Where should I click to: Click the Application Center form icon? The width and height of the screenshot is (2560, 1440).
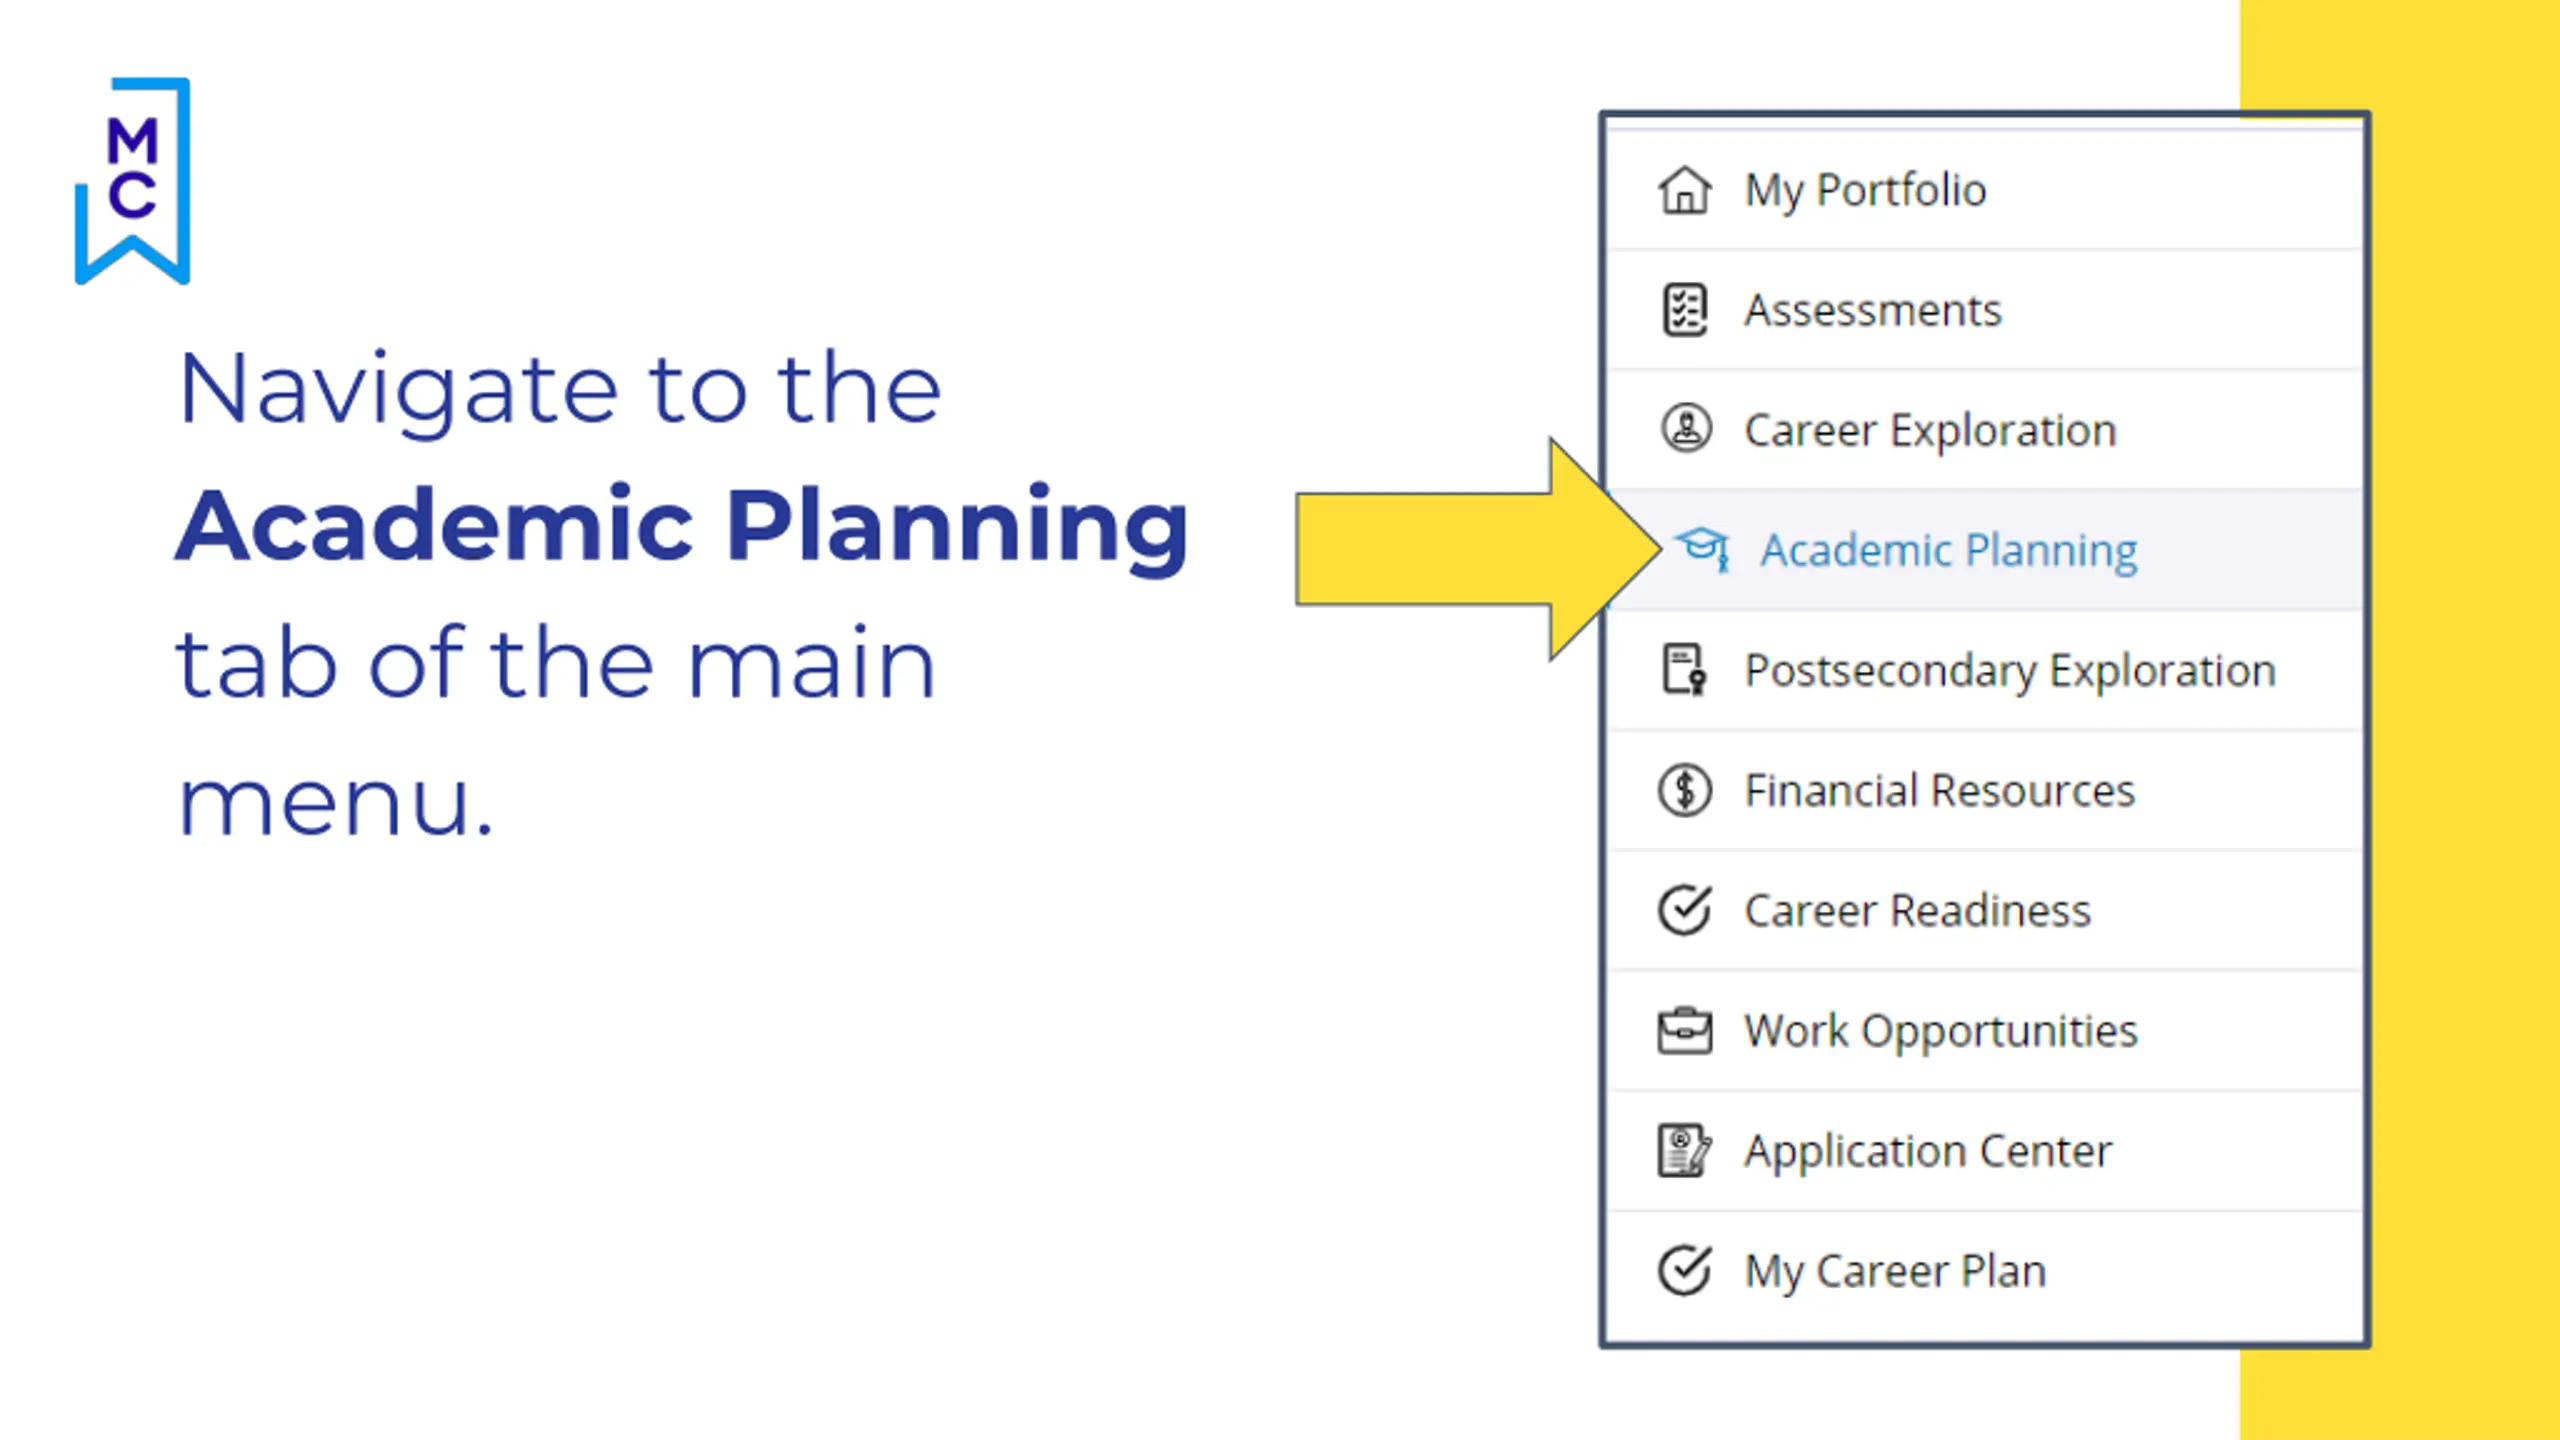coord(1685,1151)
